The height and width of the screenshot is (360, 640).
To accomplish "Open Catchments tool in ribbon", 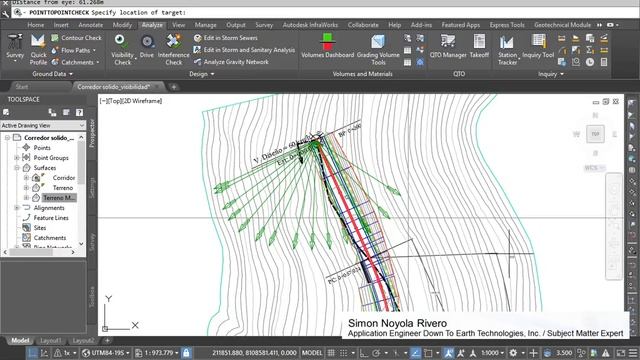I will click(76, 62).
